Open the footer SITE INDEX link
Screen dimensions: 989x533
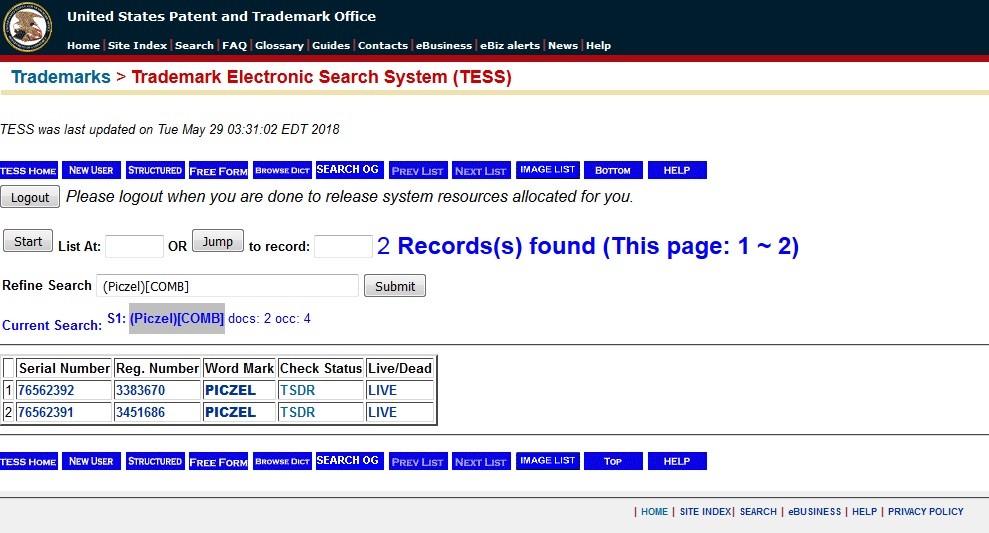(705, 512)
